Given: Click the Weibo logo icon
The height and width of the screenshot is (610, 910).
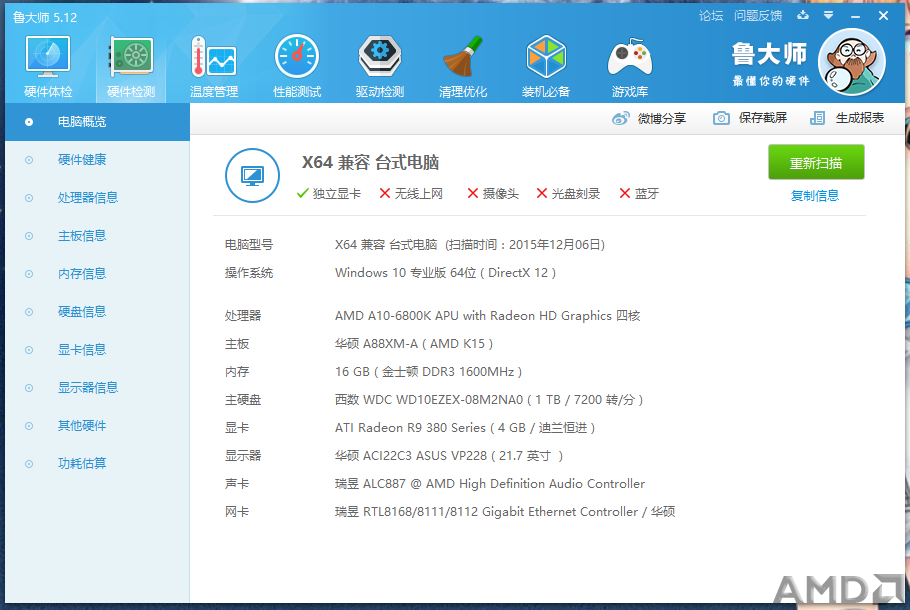Looking at the screenshot, I should pyautogui.click(x=620, y=118).
